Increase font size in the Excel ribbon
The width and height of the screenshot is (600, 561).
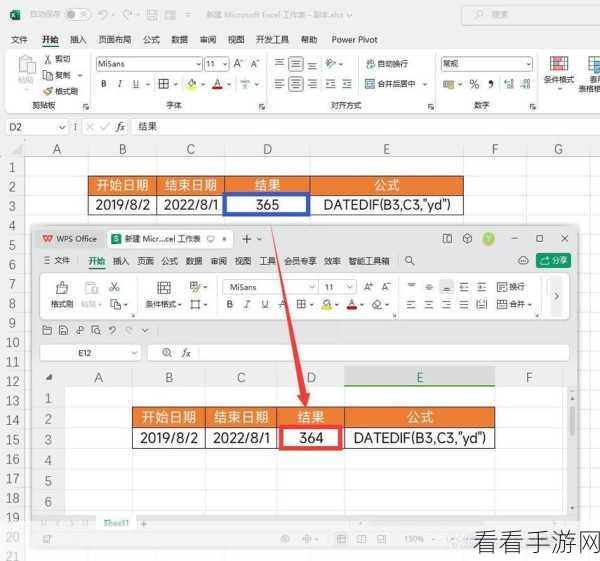[238, 64]
